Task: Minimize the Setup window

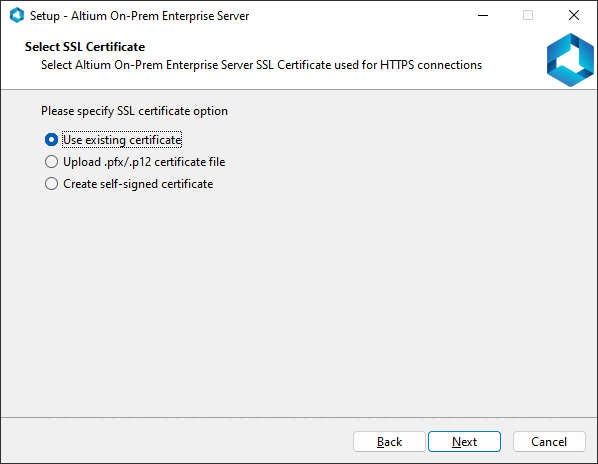Action: point(483,16)
